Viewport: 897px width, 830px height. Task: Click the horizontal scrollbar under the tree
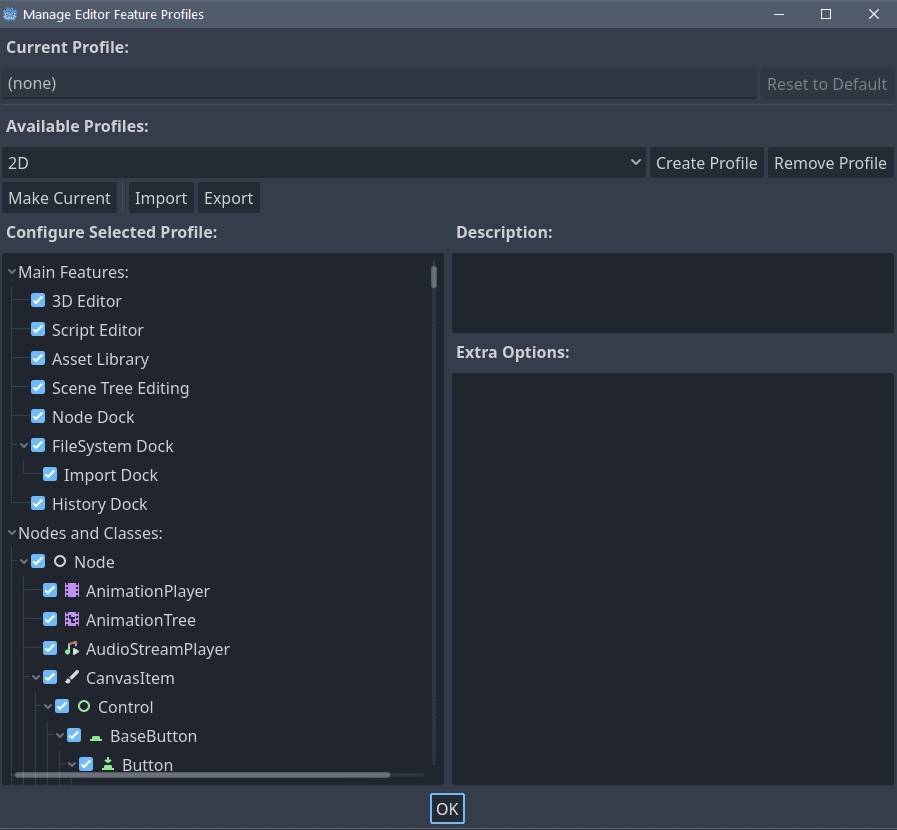200,774
